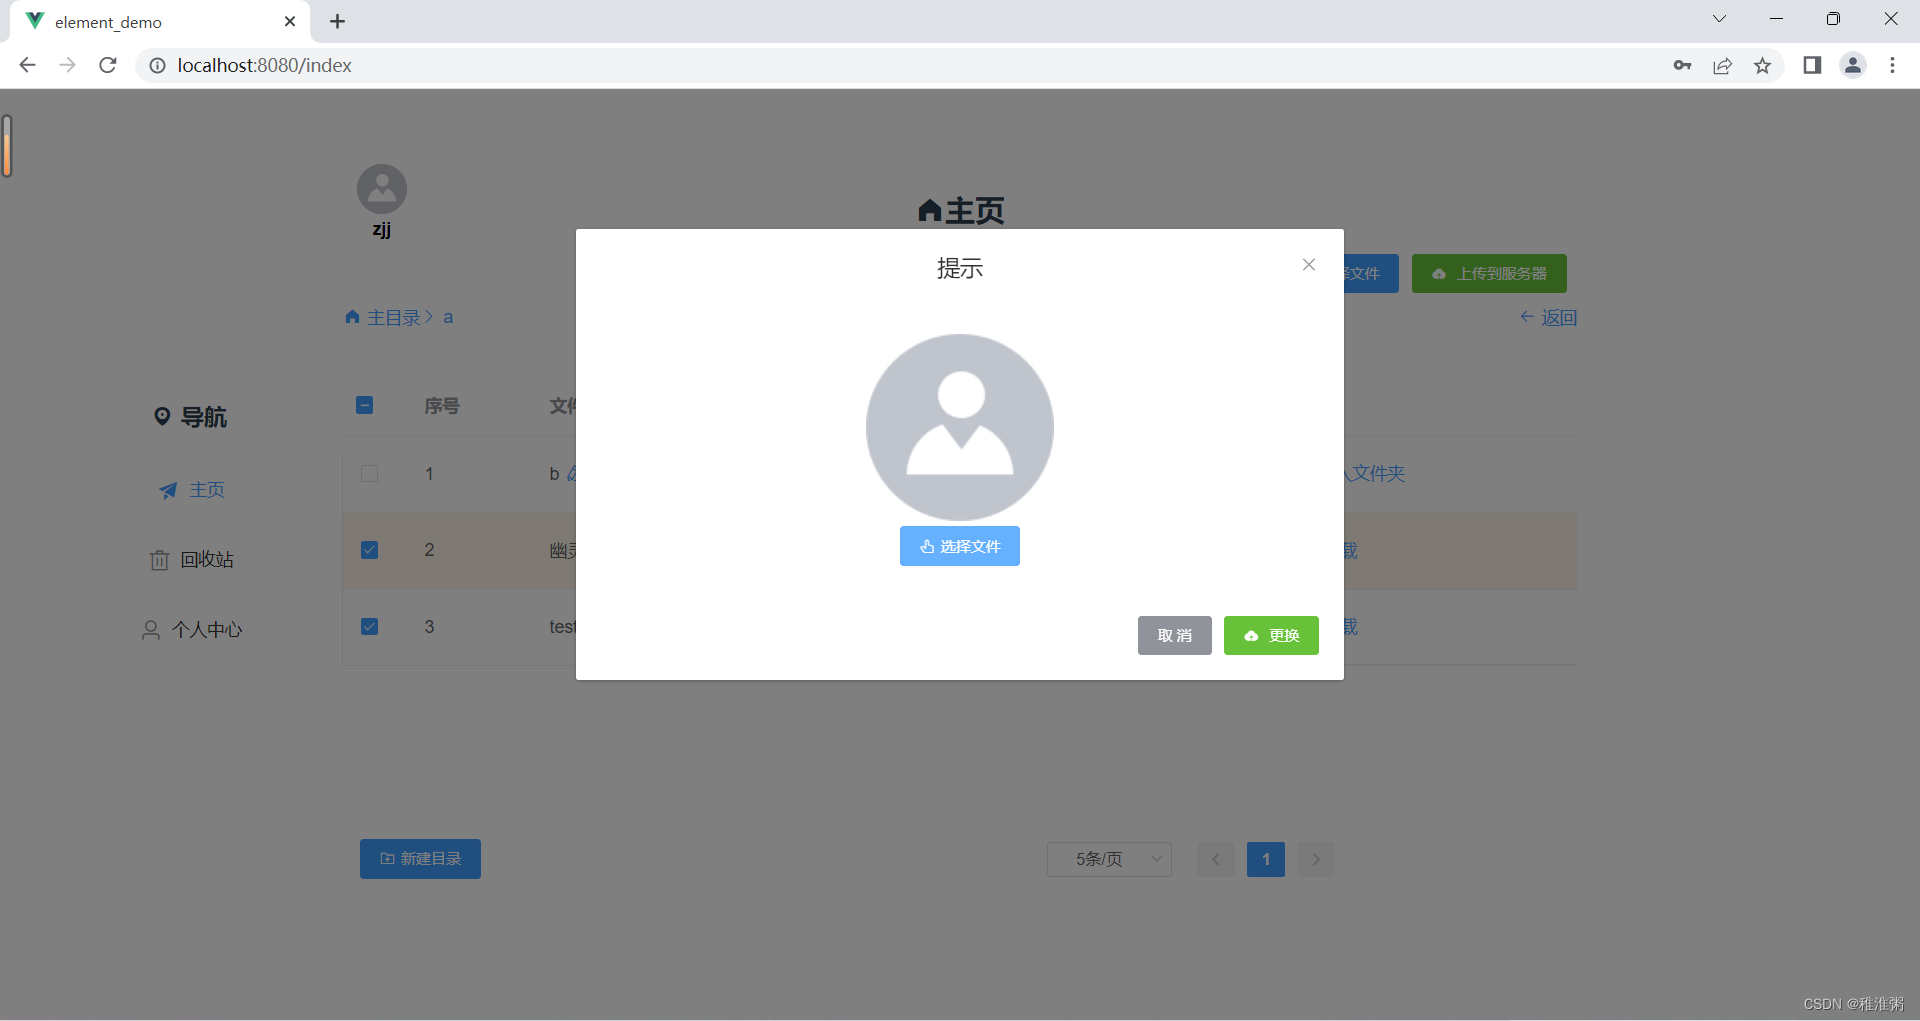
Task: Click the zjj user avatar picture
Action: [x=381, y=188]
